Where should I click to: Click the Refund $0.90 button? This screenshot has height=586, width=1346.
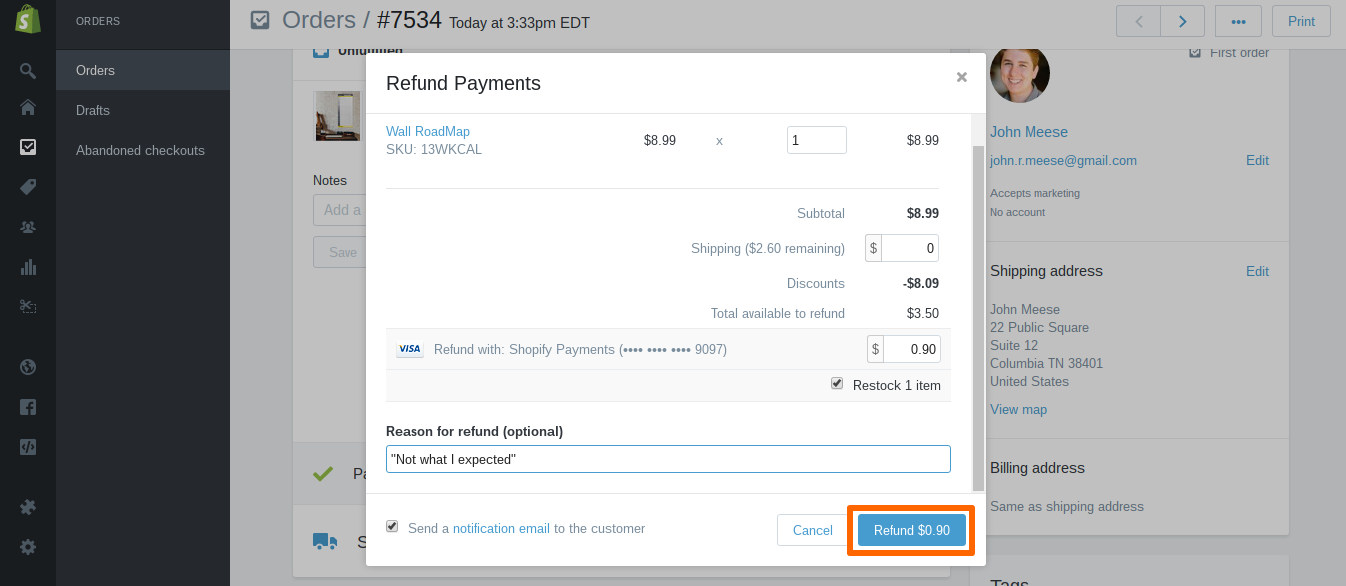[912, 530]
